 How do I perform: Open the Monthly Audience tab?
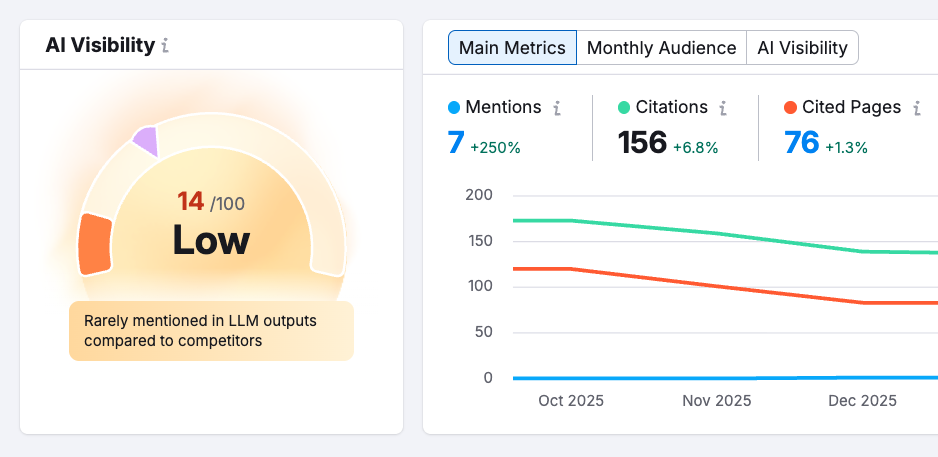(x=661, y=48)
